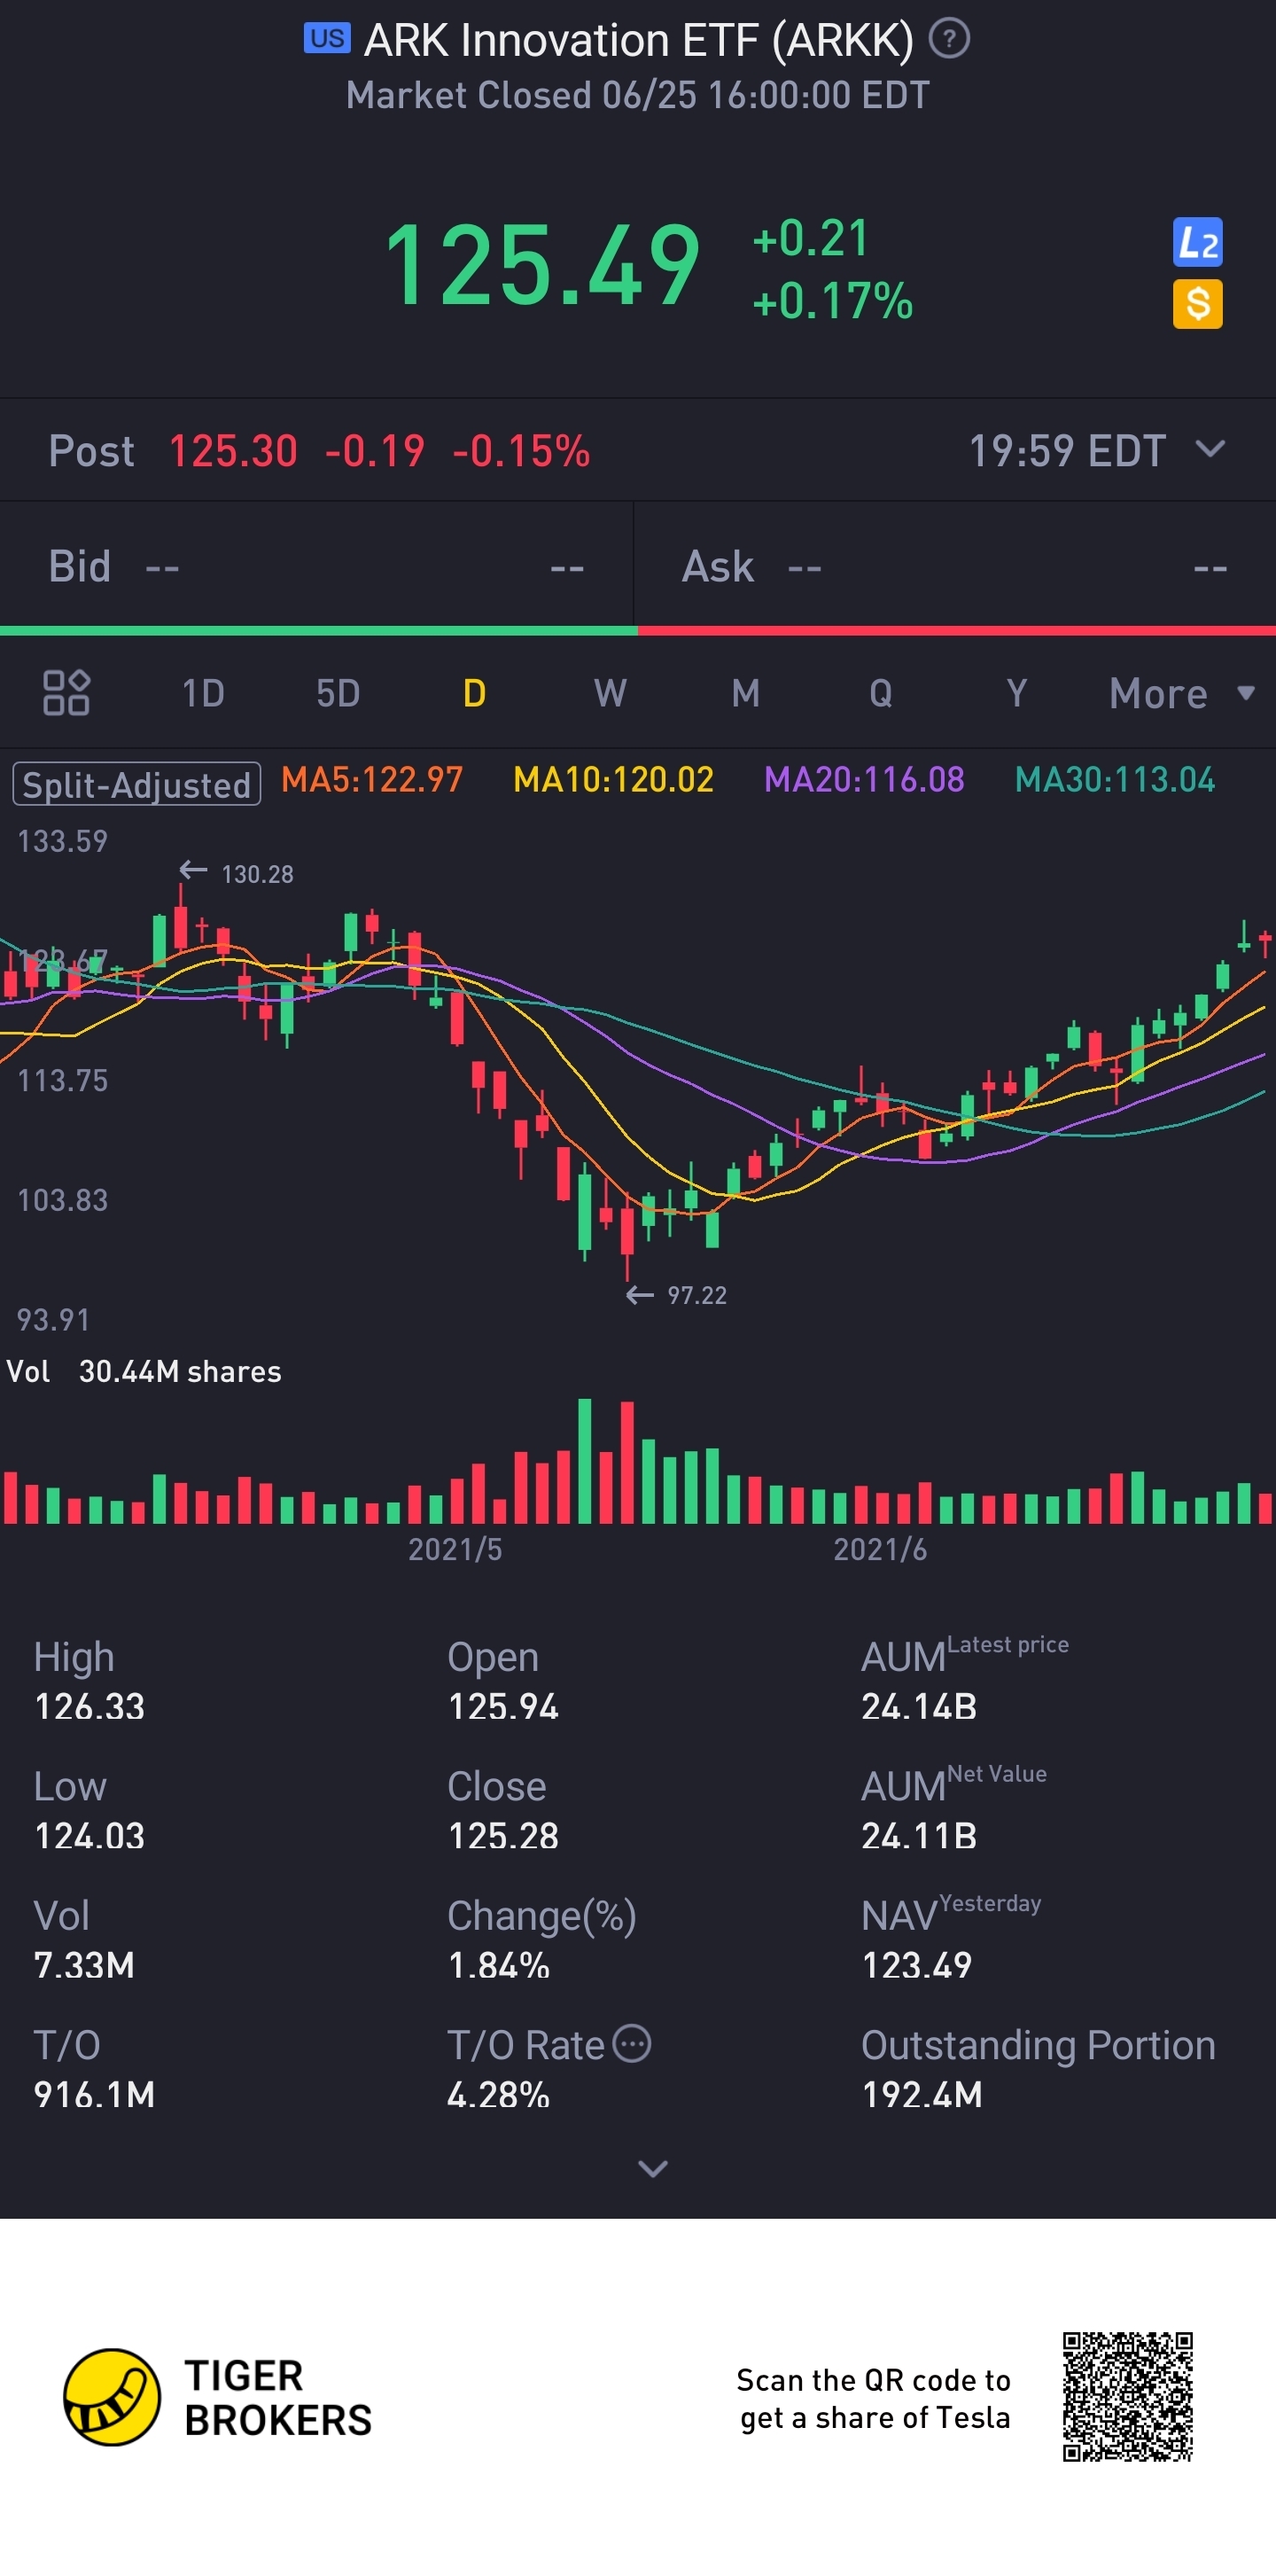Tap the High value 126.33
This screenshot has height=2576, width=1276.
(90, 1707)
